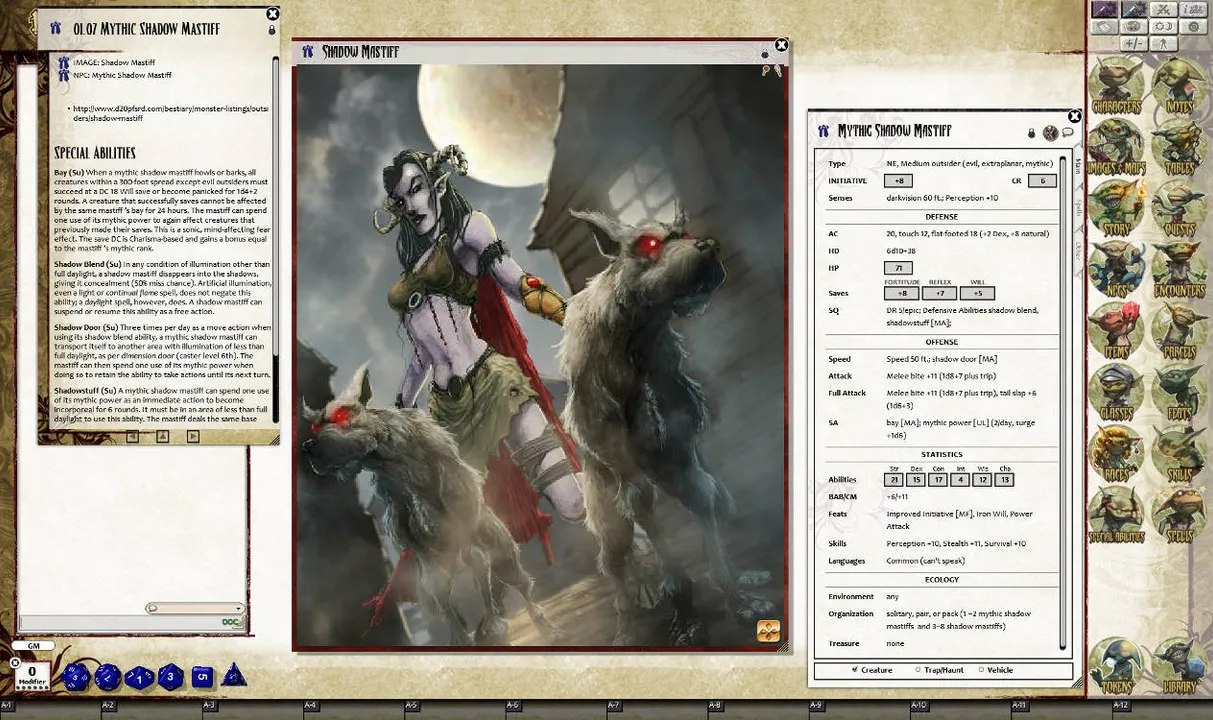Click the Modifier box showing 0

pyautogui.click(x=32, y=674)
